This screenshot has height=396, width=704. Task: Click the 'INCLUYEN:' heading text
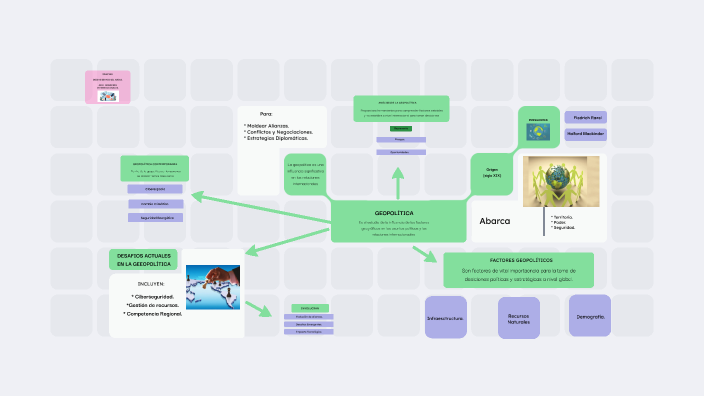point(151,284)
